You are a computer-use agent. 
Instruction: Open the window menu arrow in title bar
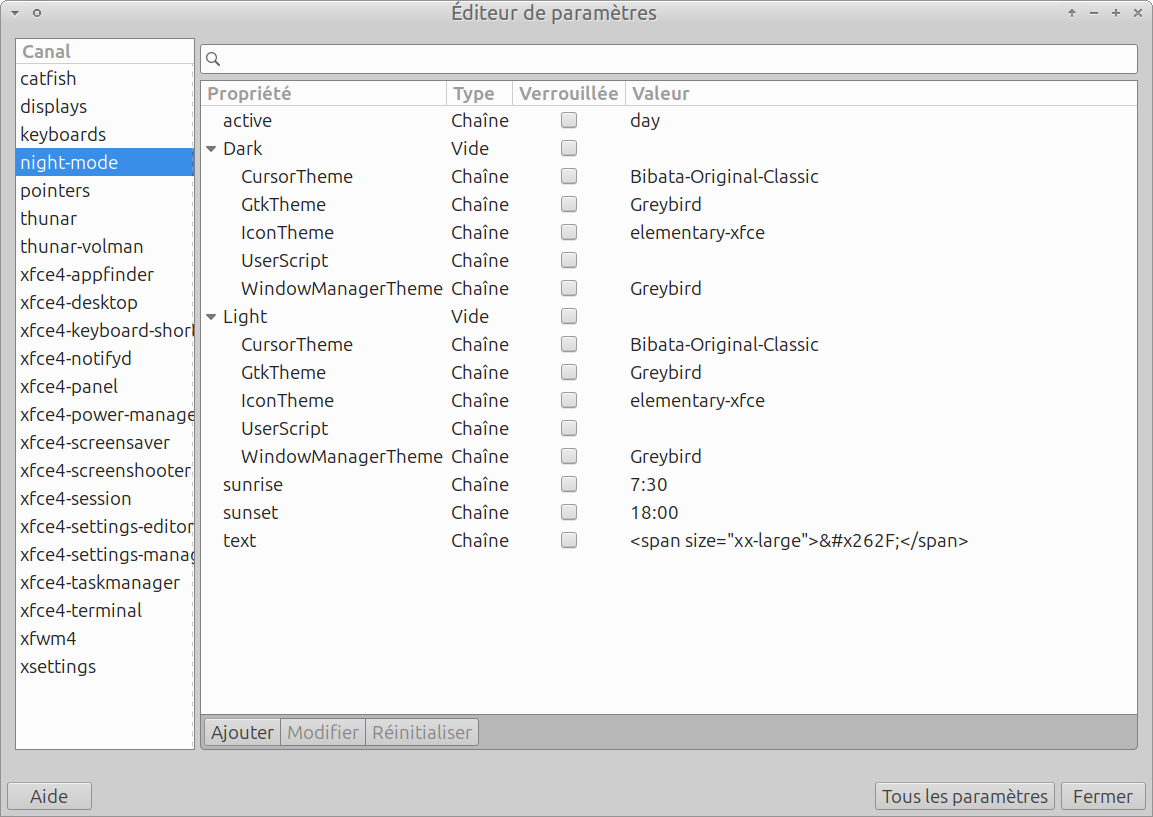pyautogui.click(x=15, y=13)
